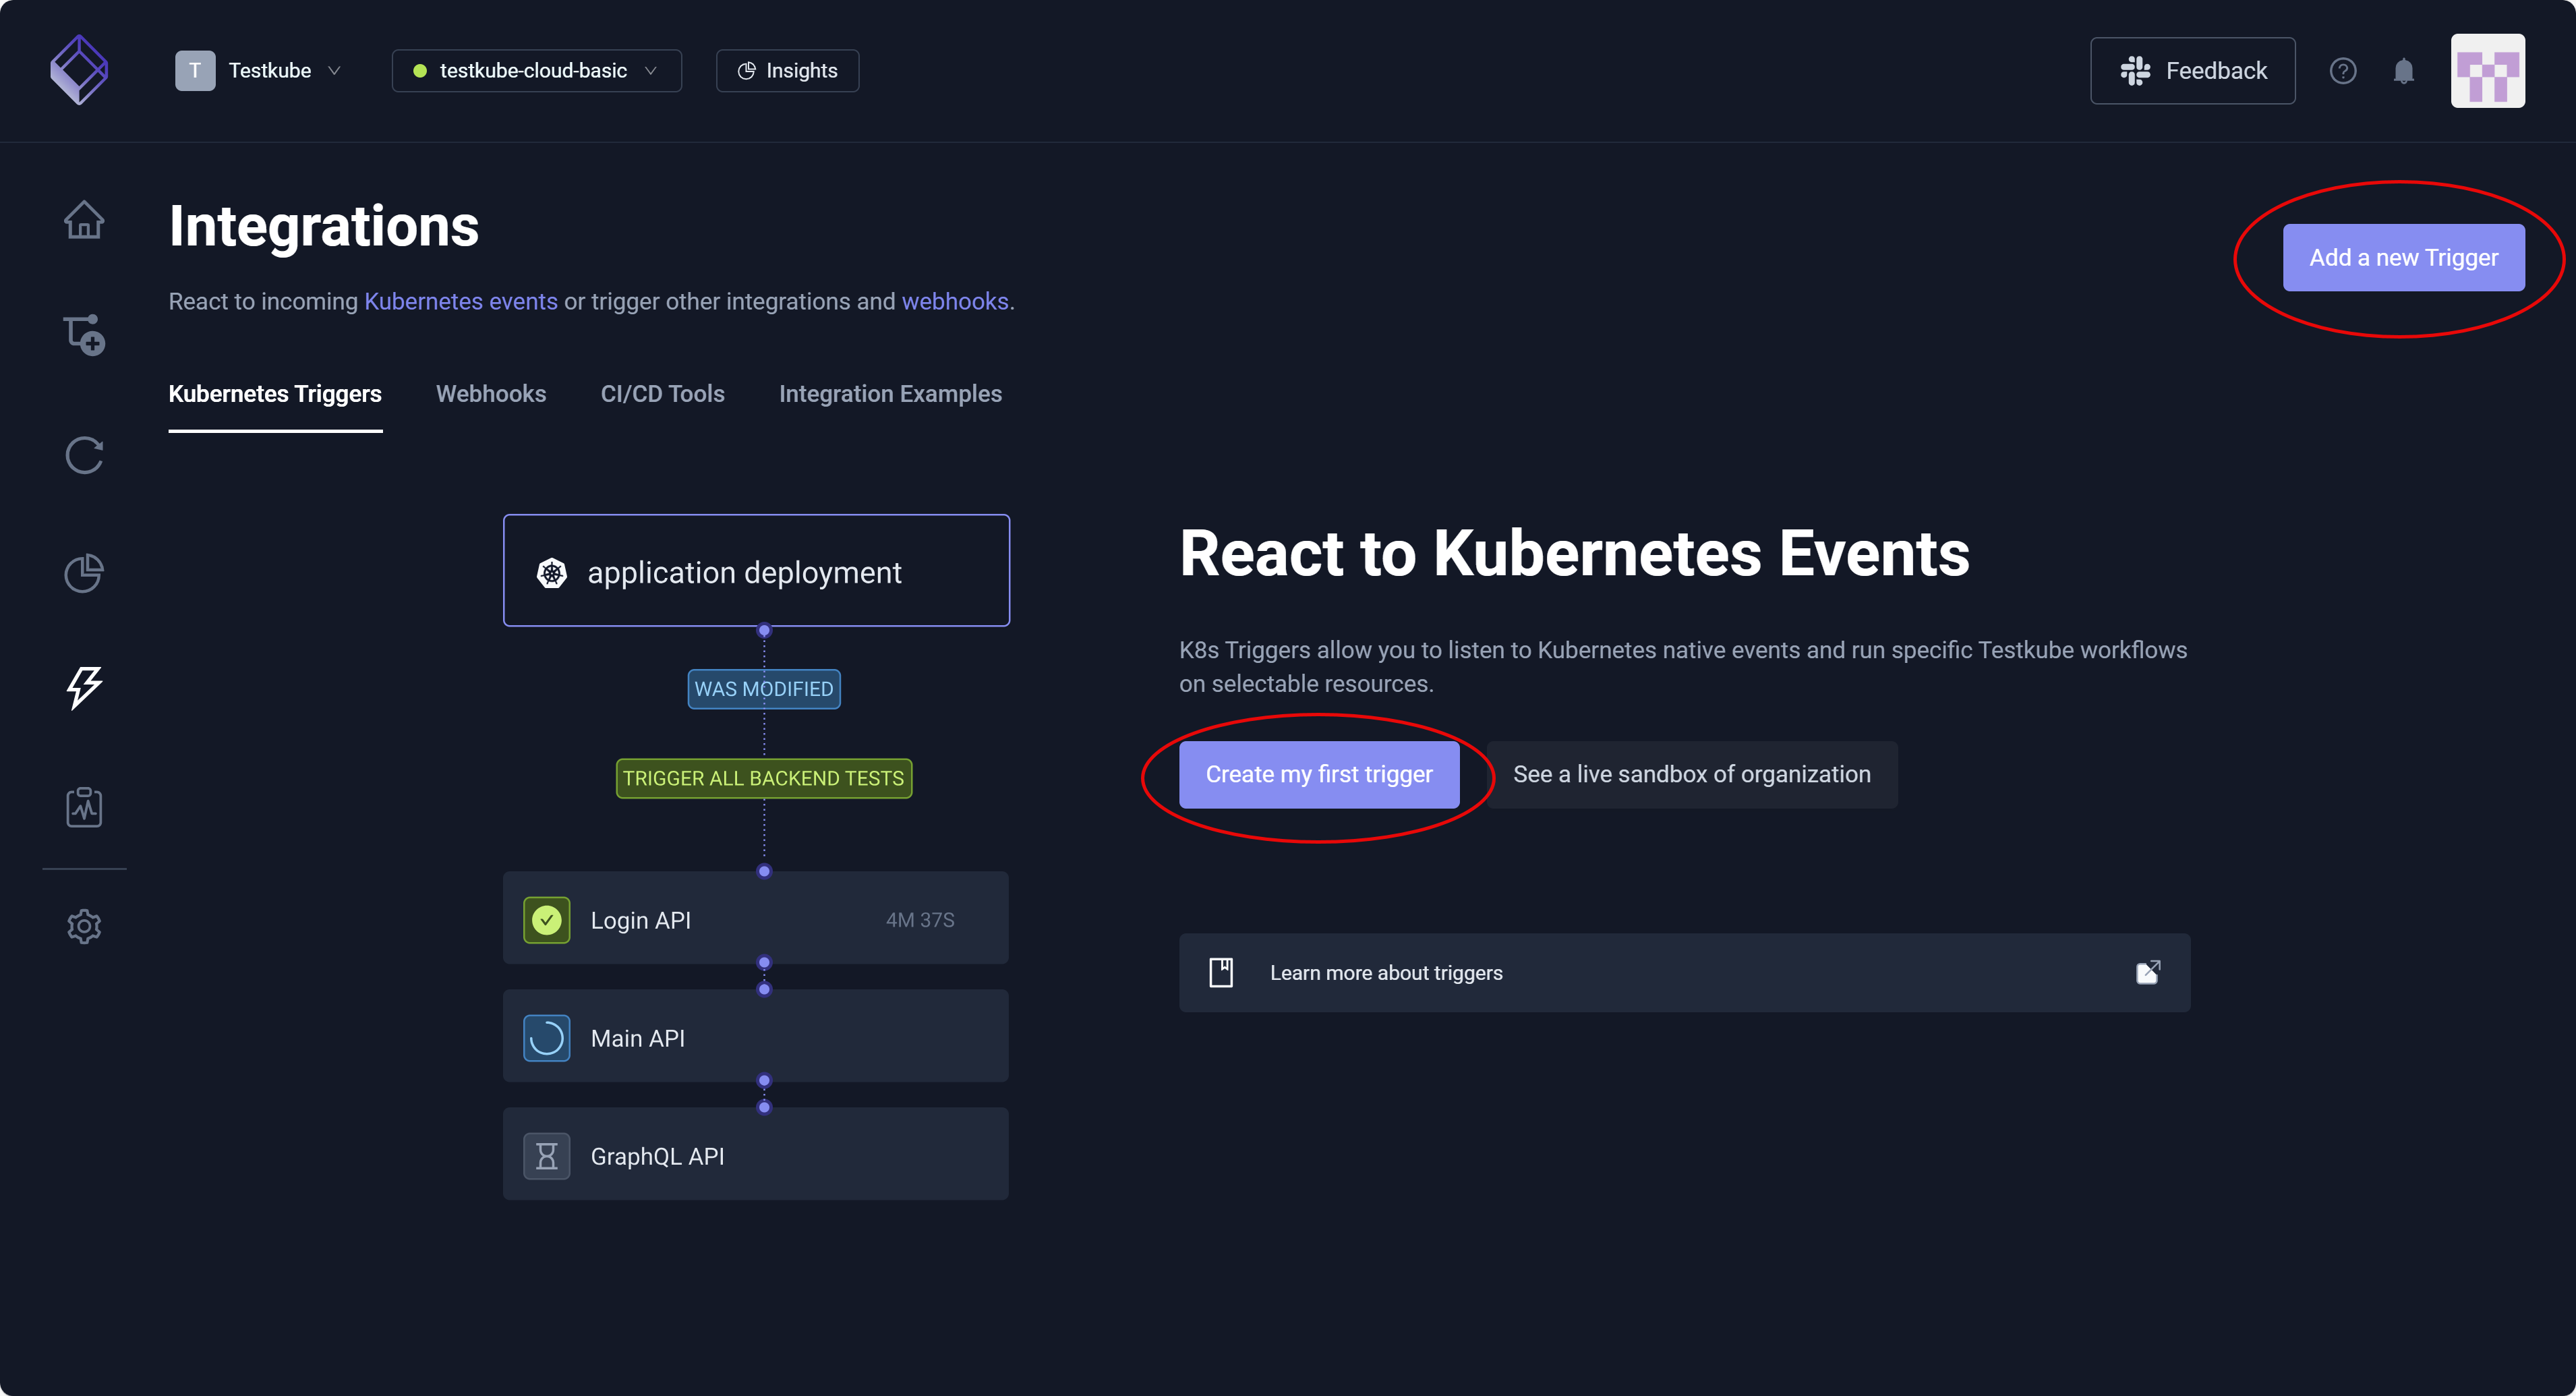Open notifications bell icon
This screenshot has height=1396, width=2576.
tap(2403, 71)
